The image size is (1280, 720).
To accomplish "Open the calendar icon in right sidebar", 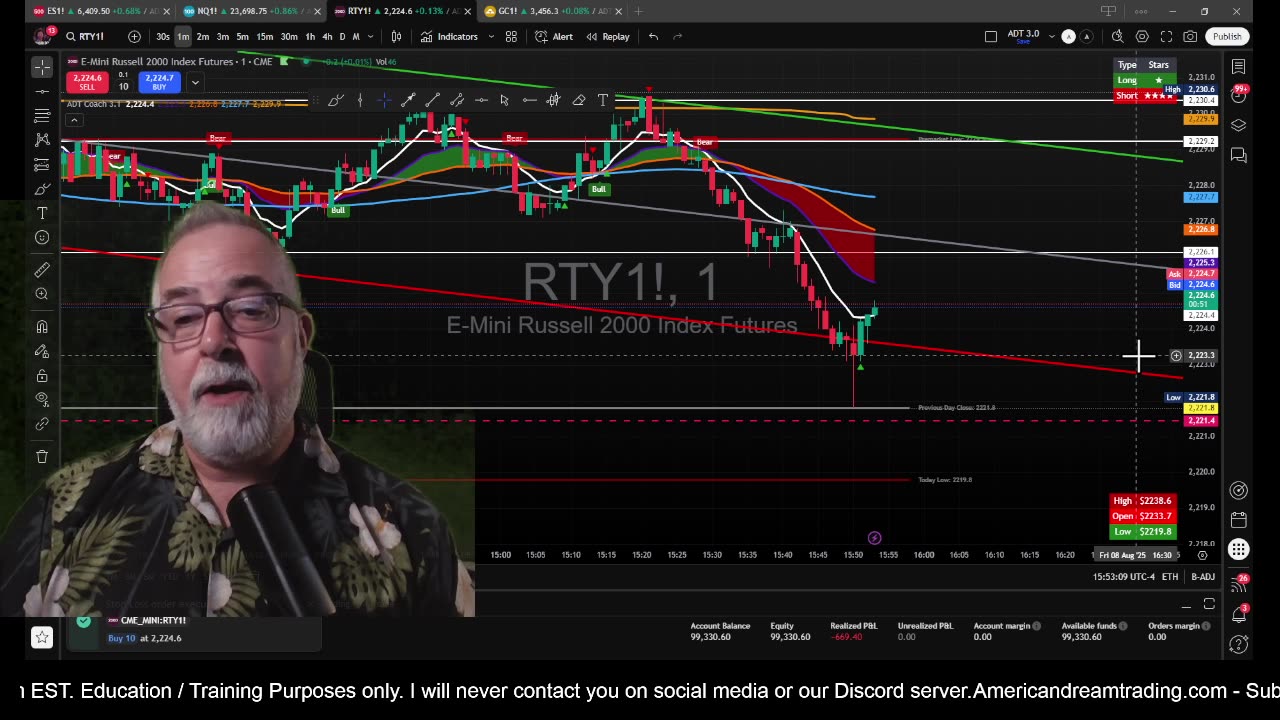I will click(x=1238, y=520).
